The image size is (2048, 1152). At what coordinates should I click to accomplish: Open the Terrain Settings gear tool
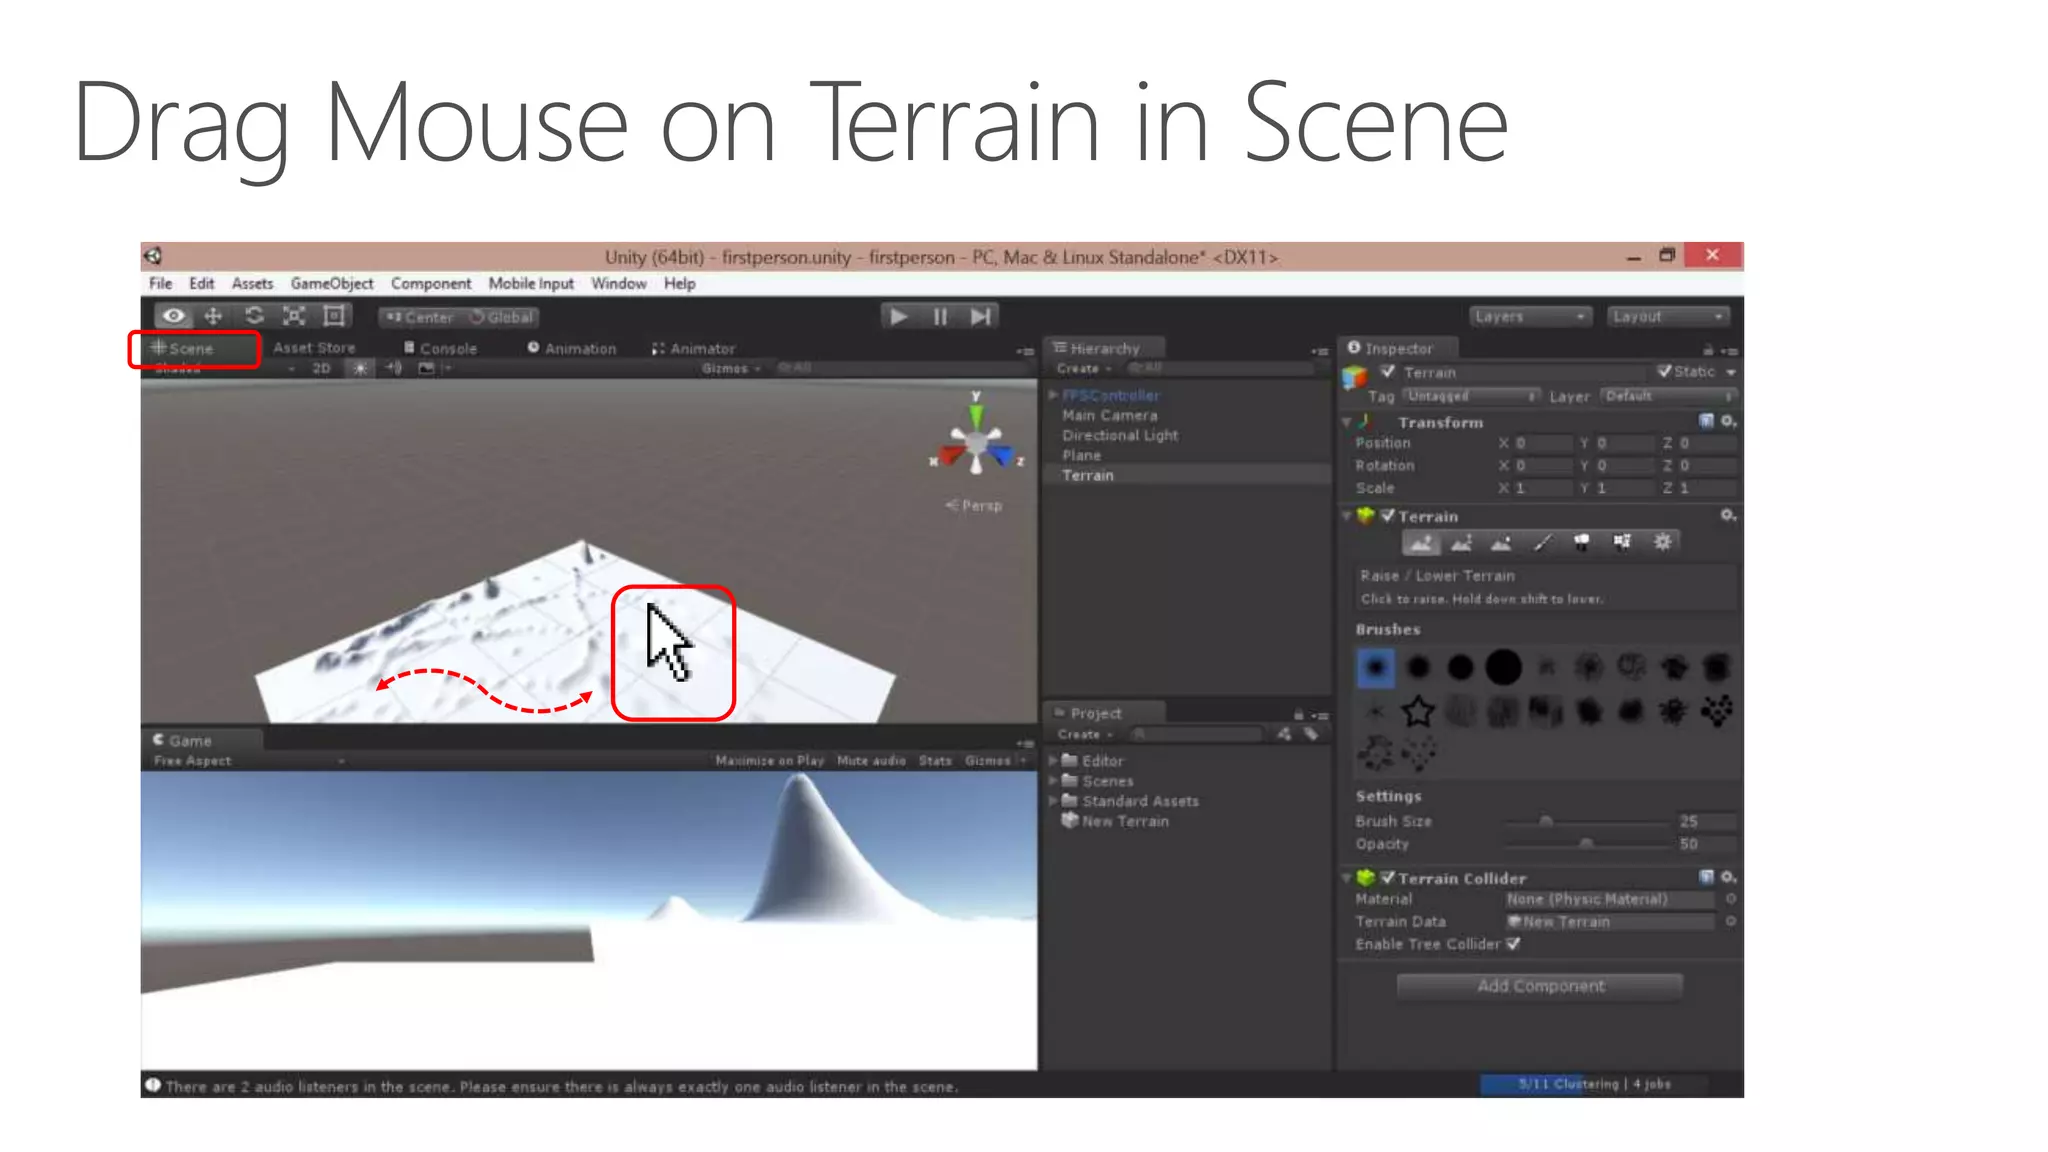(1662, 543)
